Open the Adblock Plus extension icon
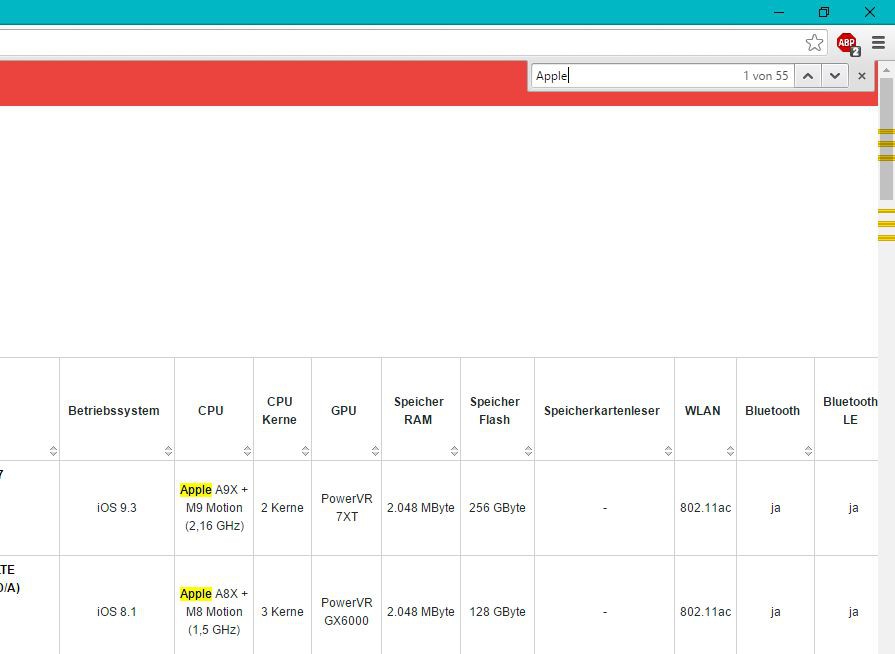 [847, 43]
